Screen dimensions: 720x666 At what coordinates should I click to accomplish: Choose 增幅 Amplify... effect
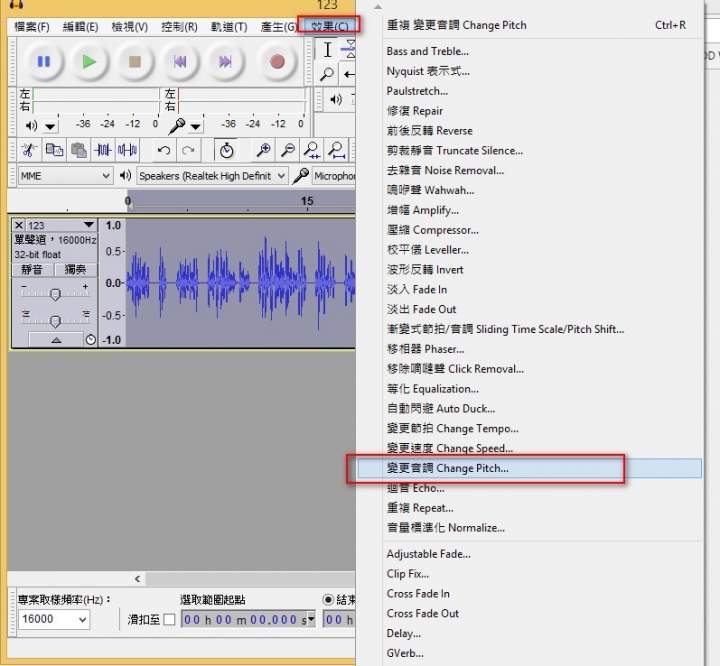coord(529,210)
